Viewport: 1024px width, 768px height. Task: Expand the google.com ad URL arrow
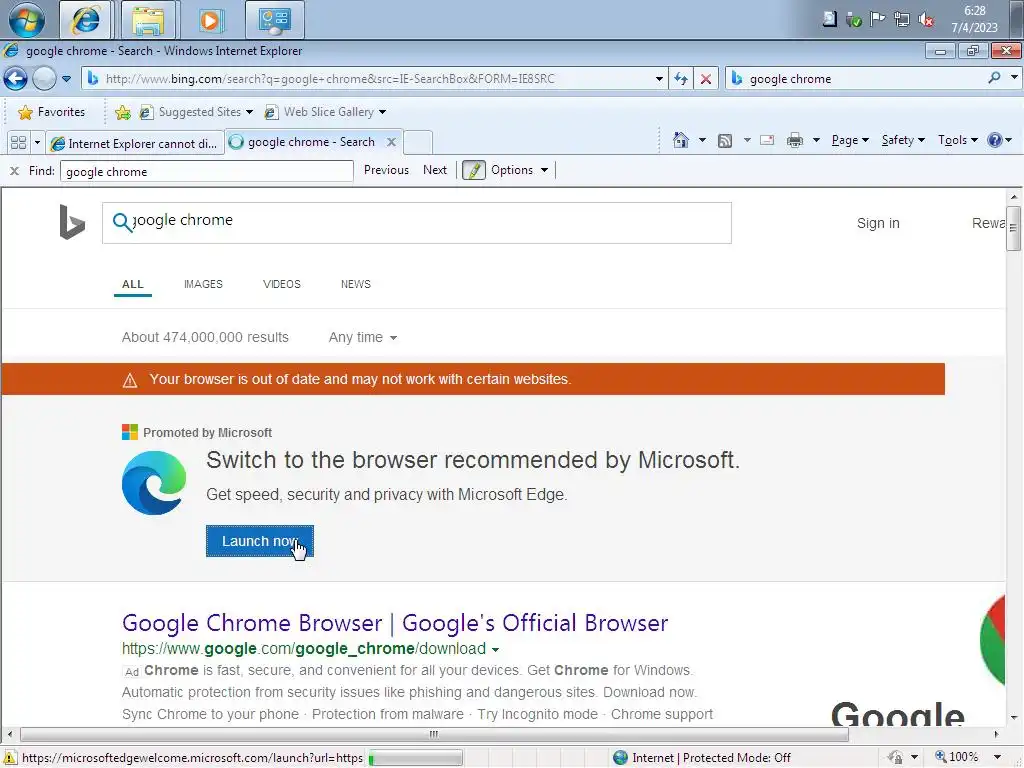[495, 650]
